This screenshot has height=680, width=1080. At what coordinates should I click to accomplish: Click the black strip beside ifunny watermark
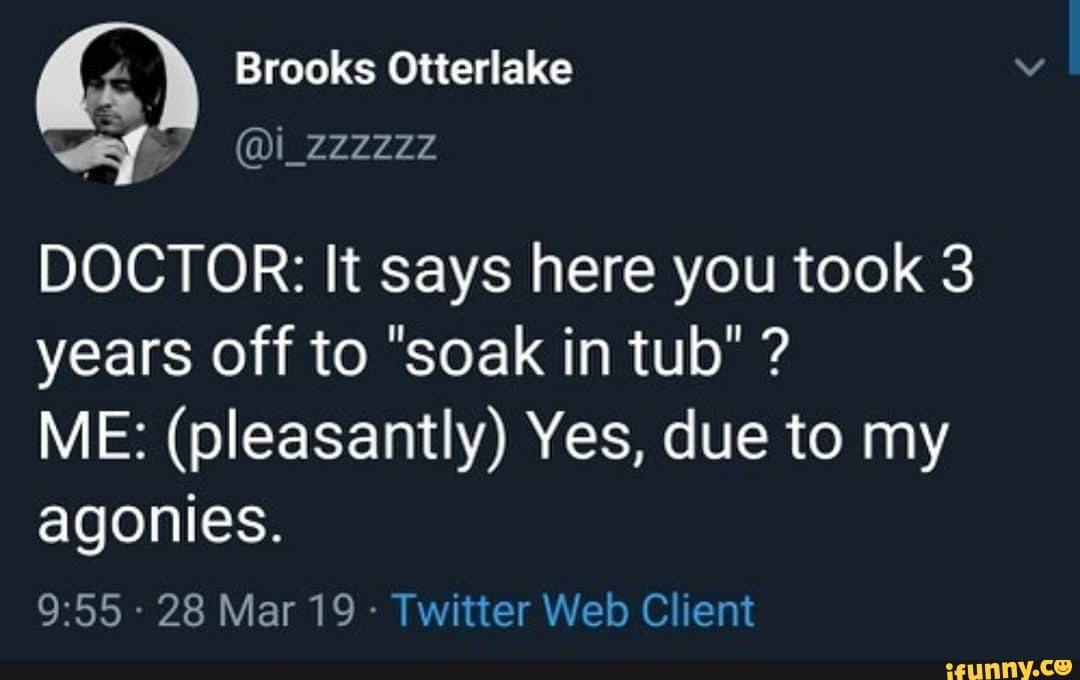pos(450,669)
